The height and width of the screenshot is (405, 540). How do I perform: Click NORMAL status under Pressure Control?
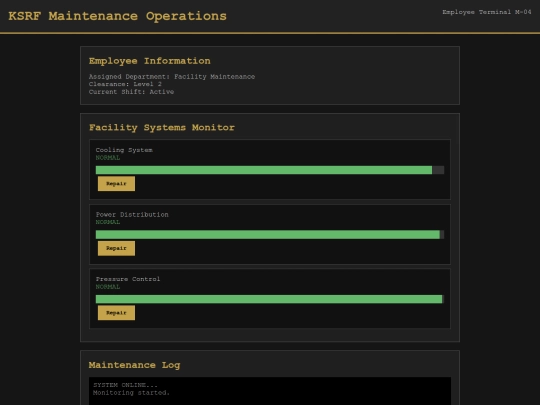[x=108, y=287]
